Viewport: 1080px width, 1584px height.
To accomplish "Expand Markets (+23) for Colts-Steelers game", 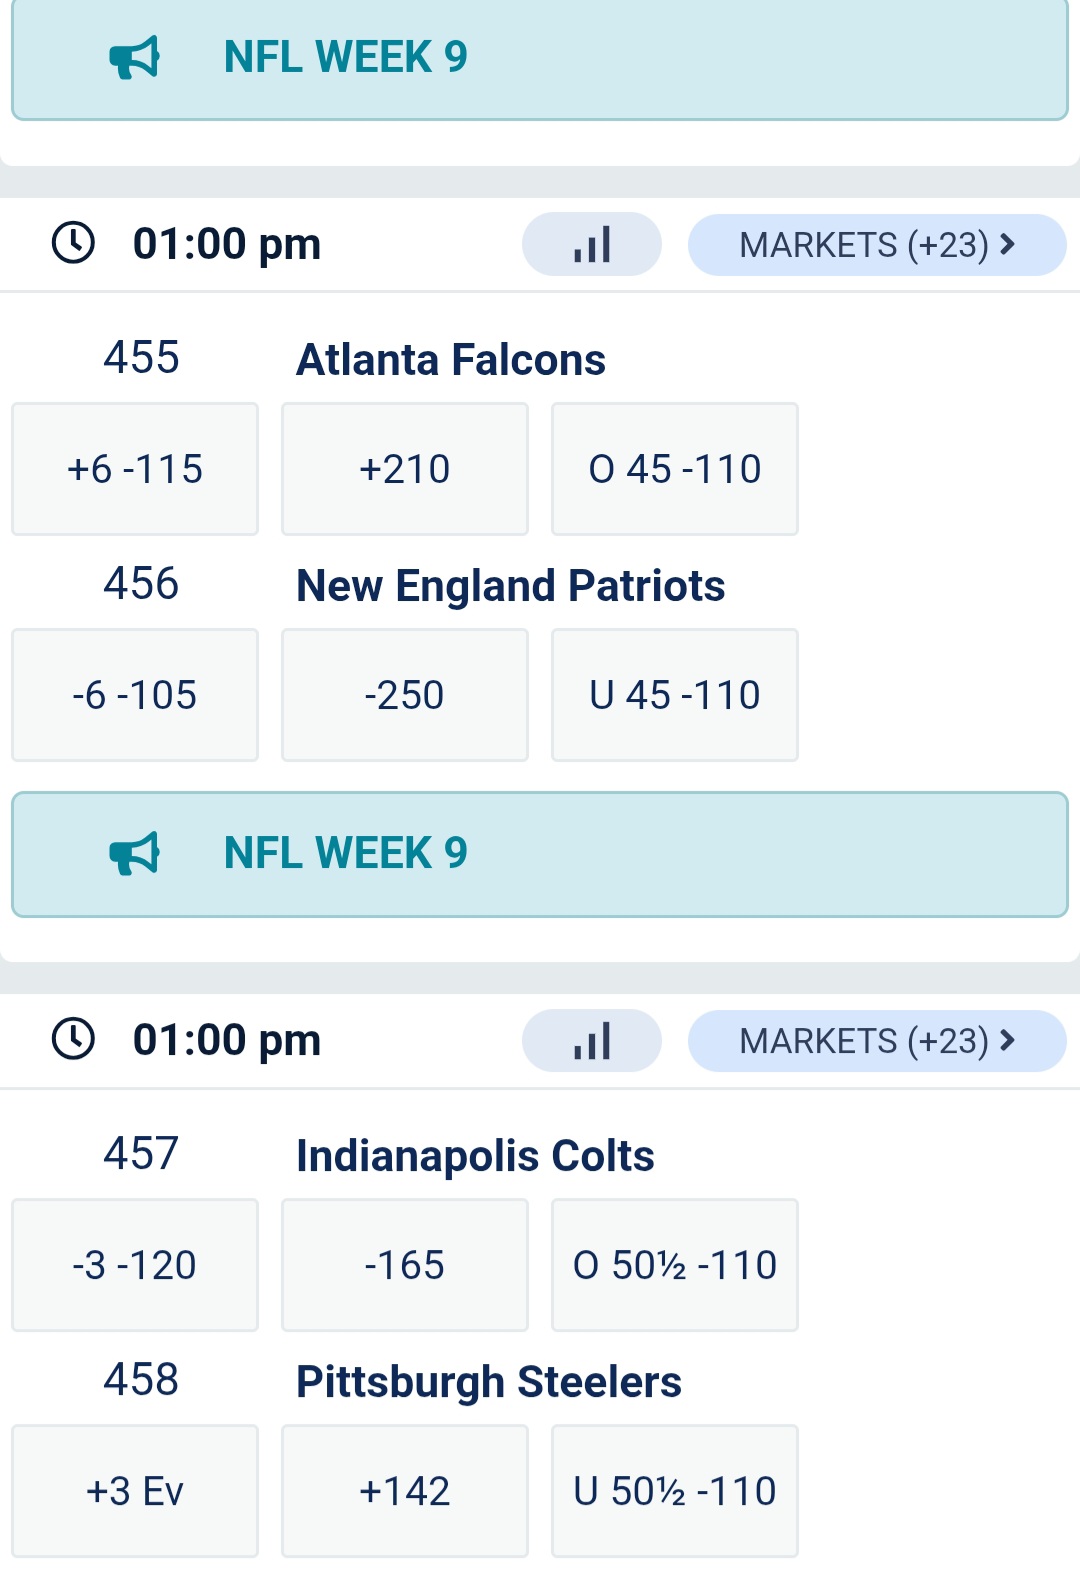I will point(876,1040).
